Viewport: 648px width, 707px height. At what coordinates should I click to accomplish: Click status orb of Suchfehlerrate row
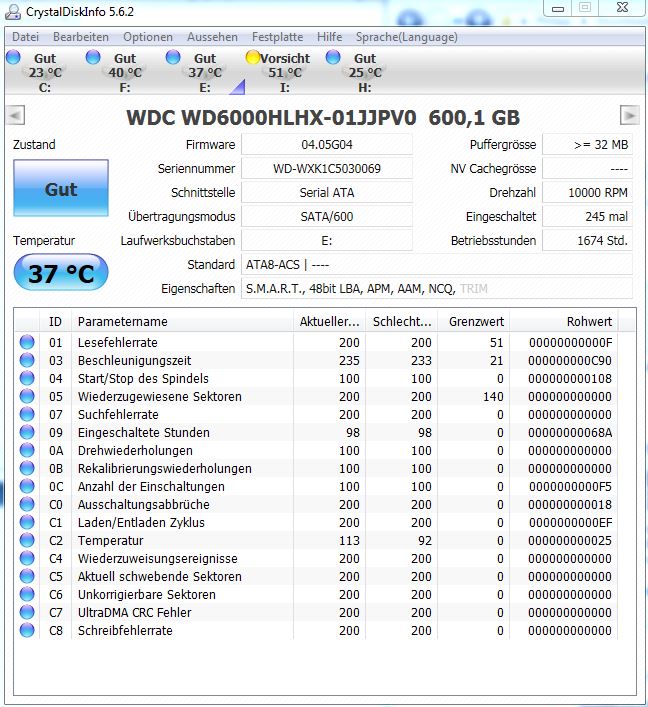27,414
